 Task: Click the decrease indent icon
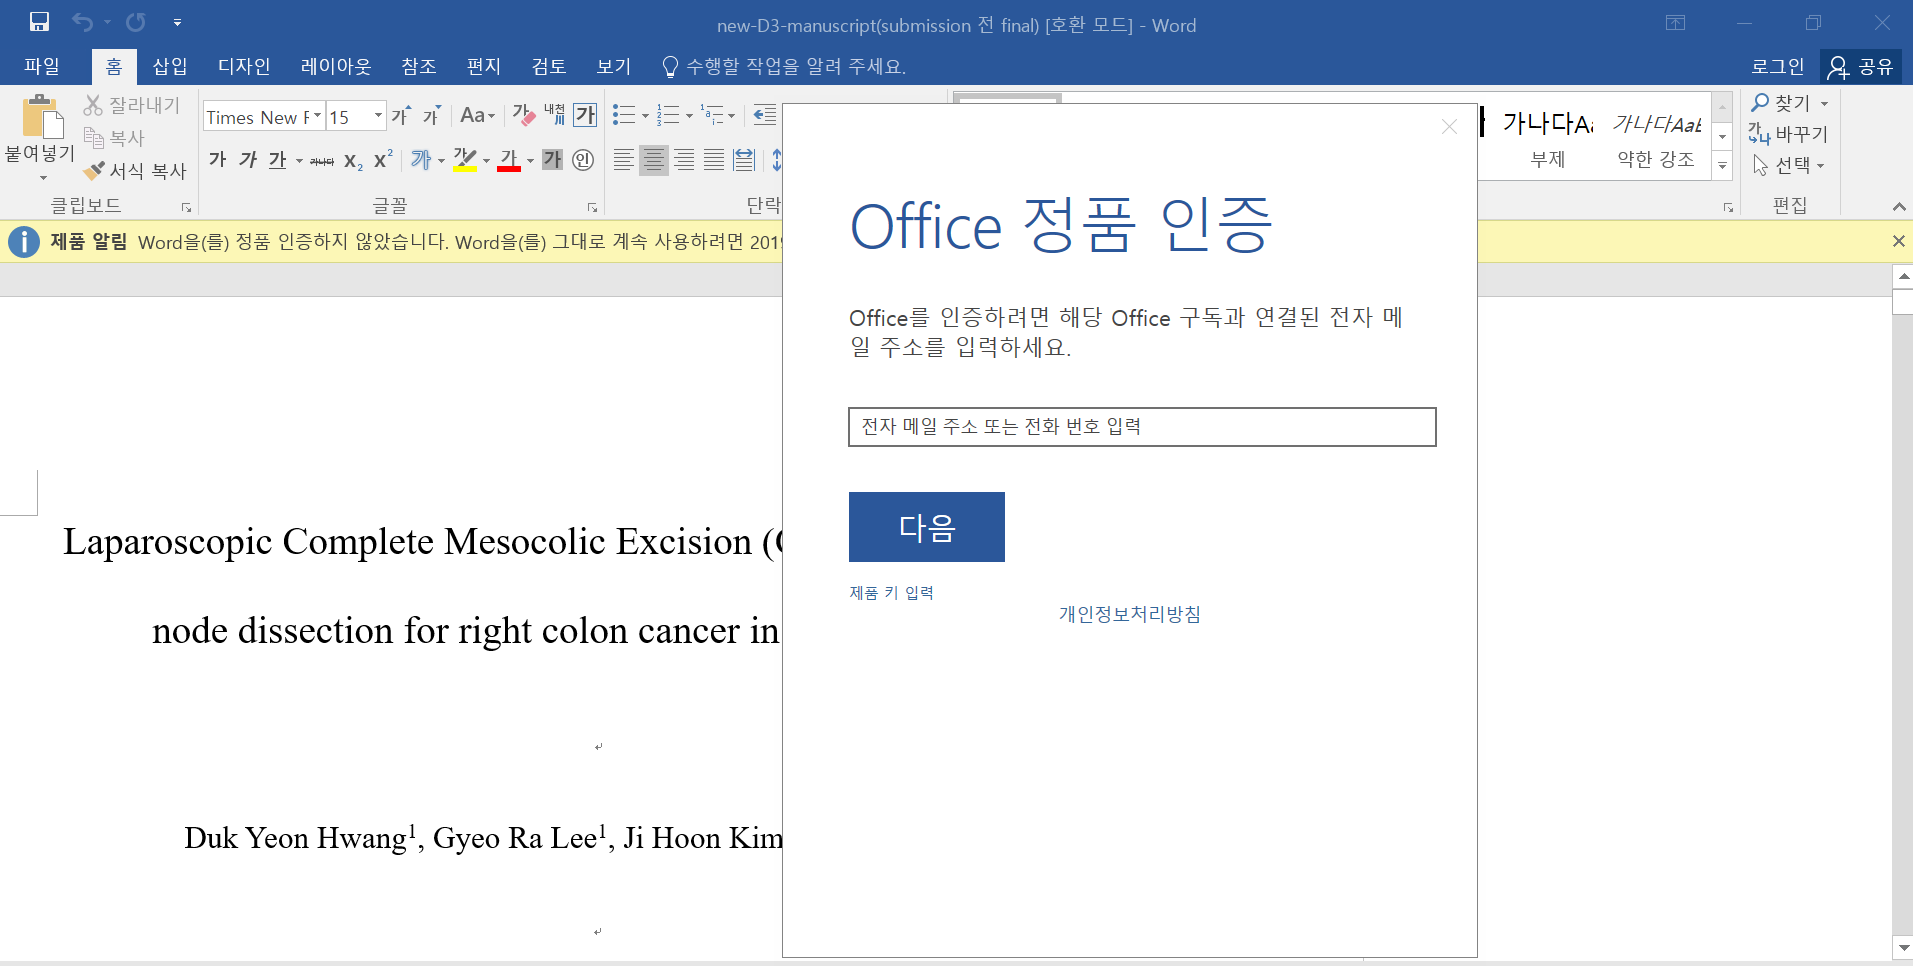765,116
